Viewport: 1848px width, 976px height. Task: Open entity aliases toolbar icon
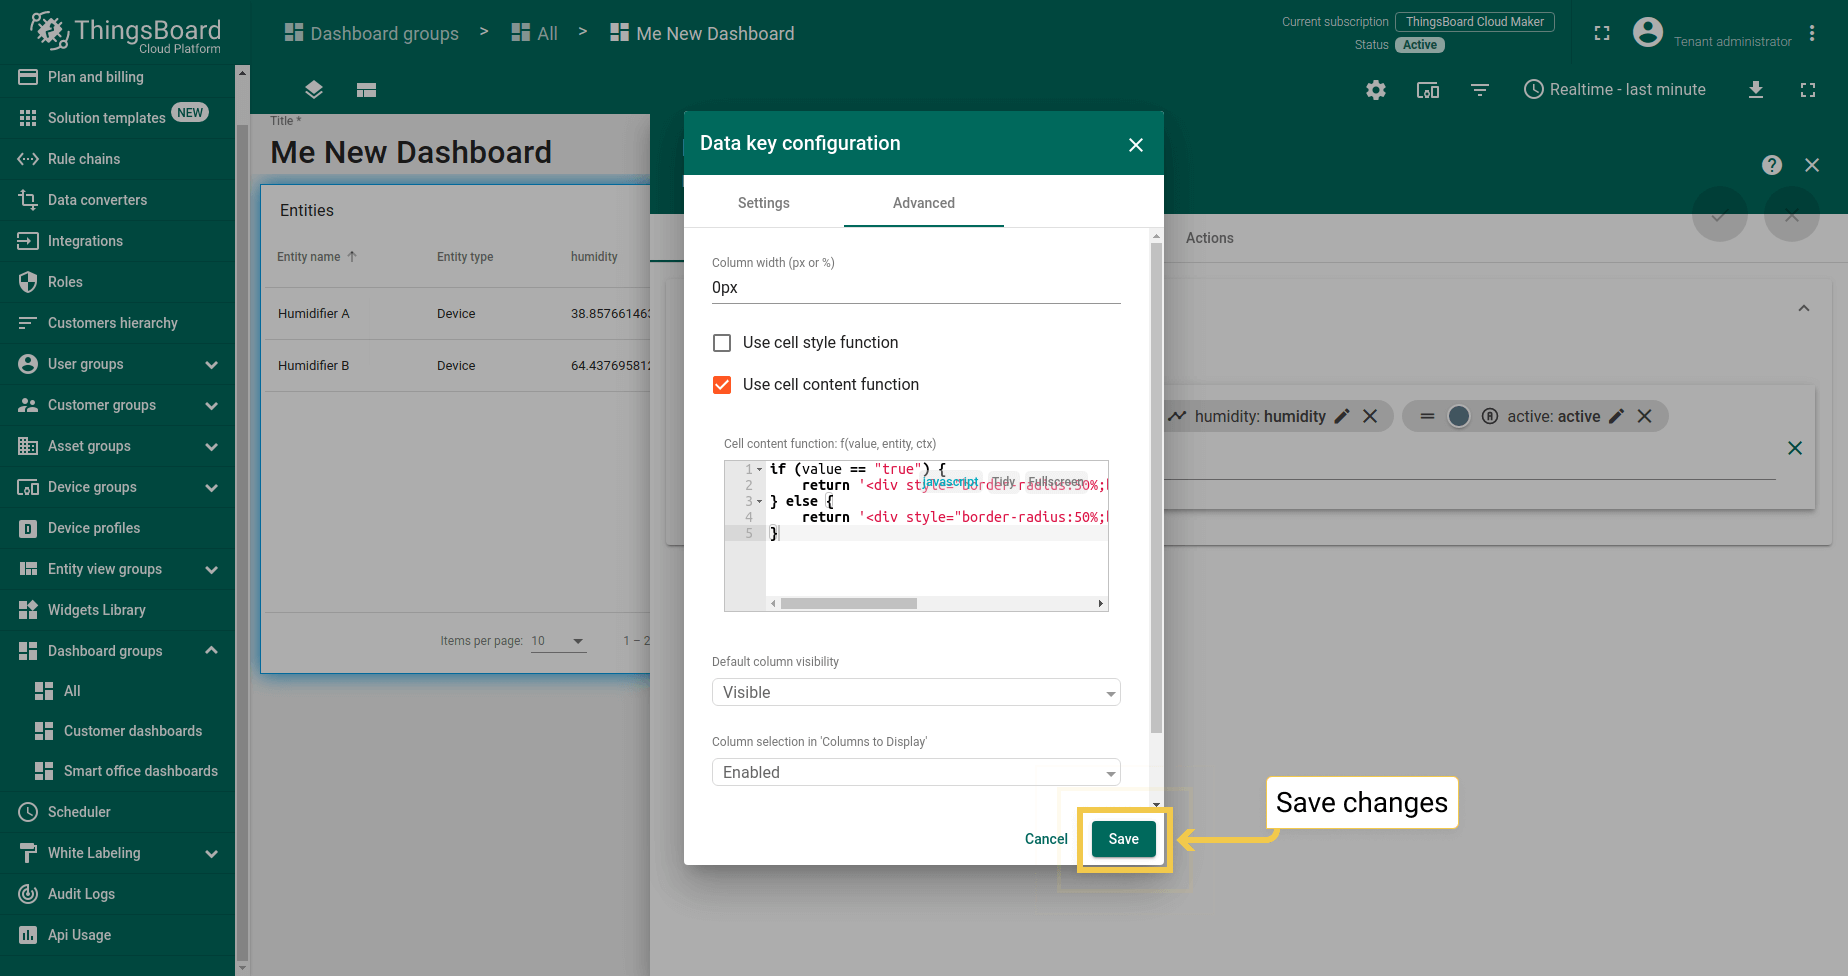point(1428,90)
